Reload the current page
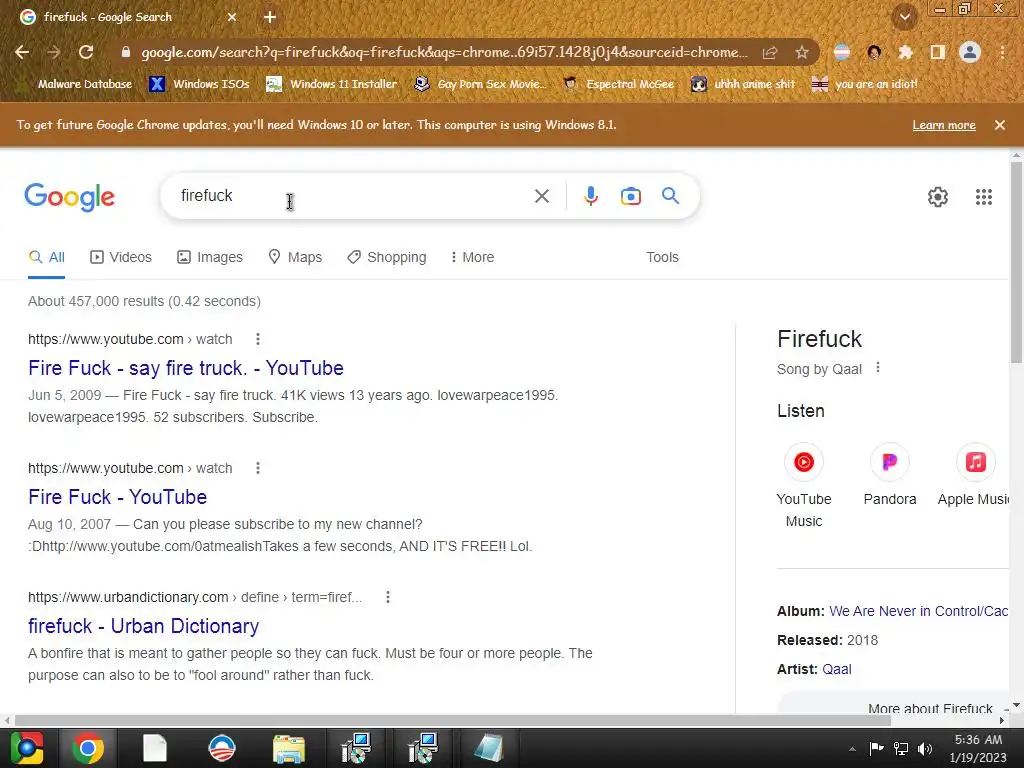The width and height of the screenshot is (1024, 768). (86, 52)
